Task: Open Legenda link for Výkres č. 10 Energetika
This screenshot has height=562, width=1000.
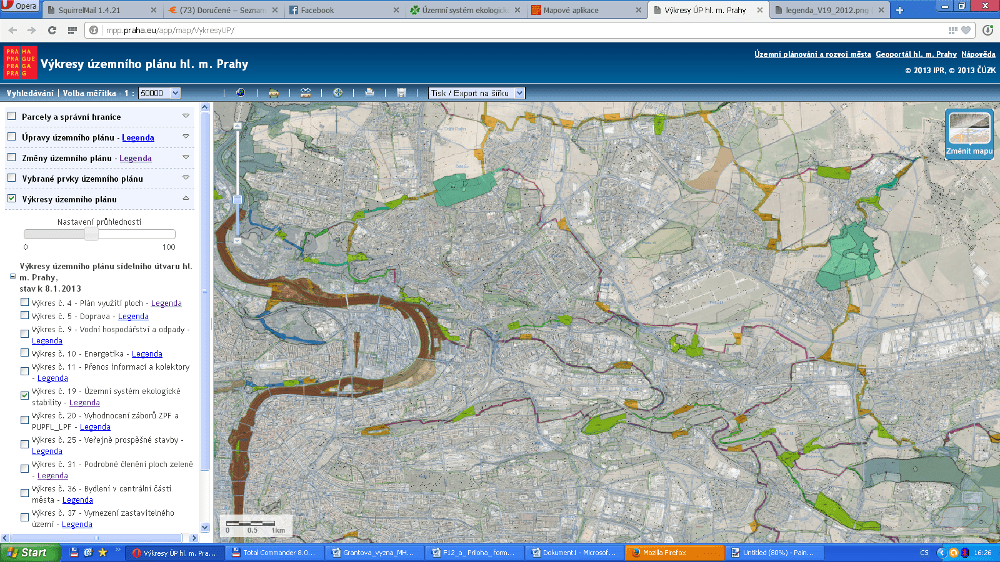Action: (147, 354)
